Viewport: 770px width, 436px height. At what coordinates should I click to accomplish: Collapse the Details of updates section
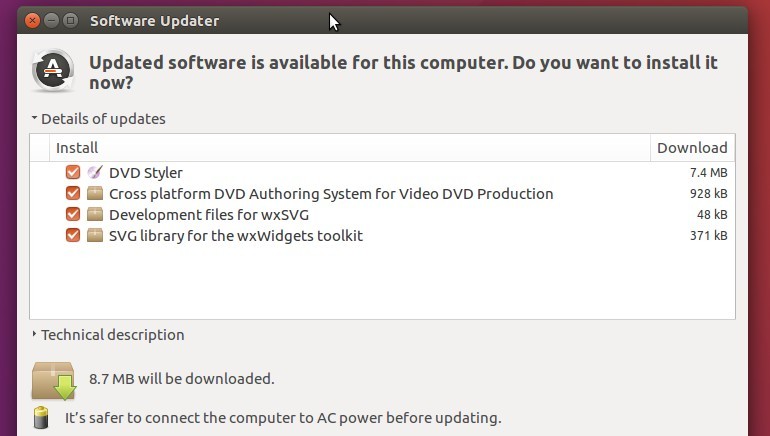98,119
